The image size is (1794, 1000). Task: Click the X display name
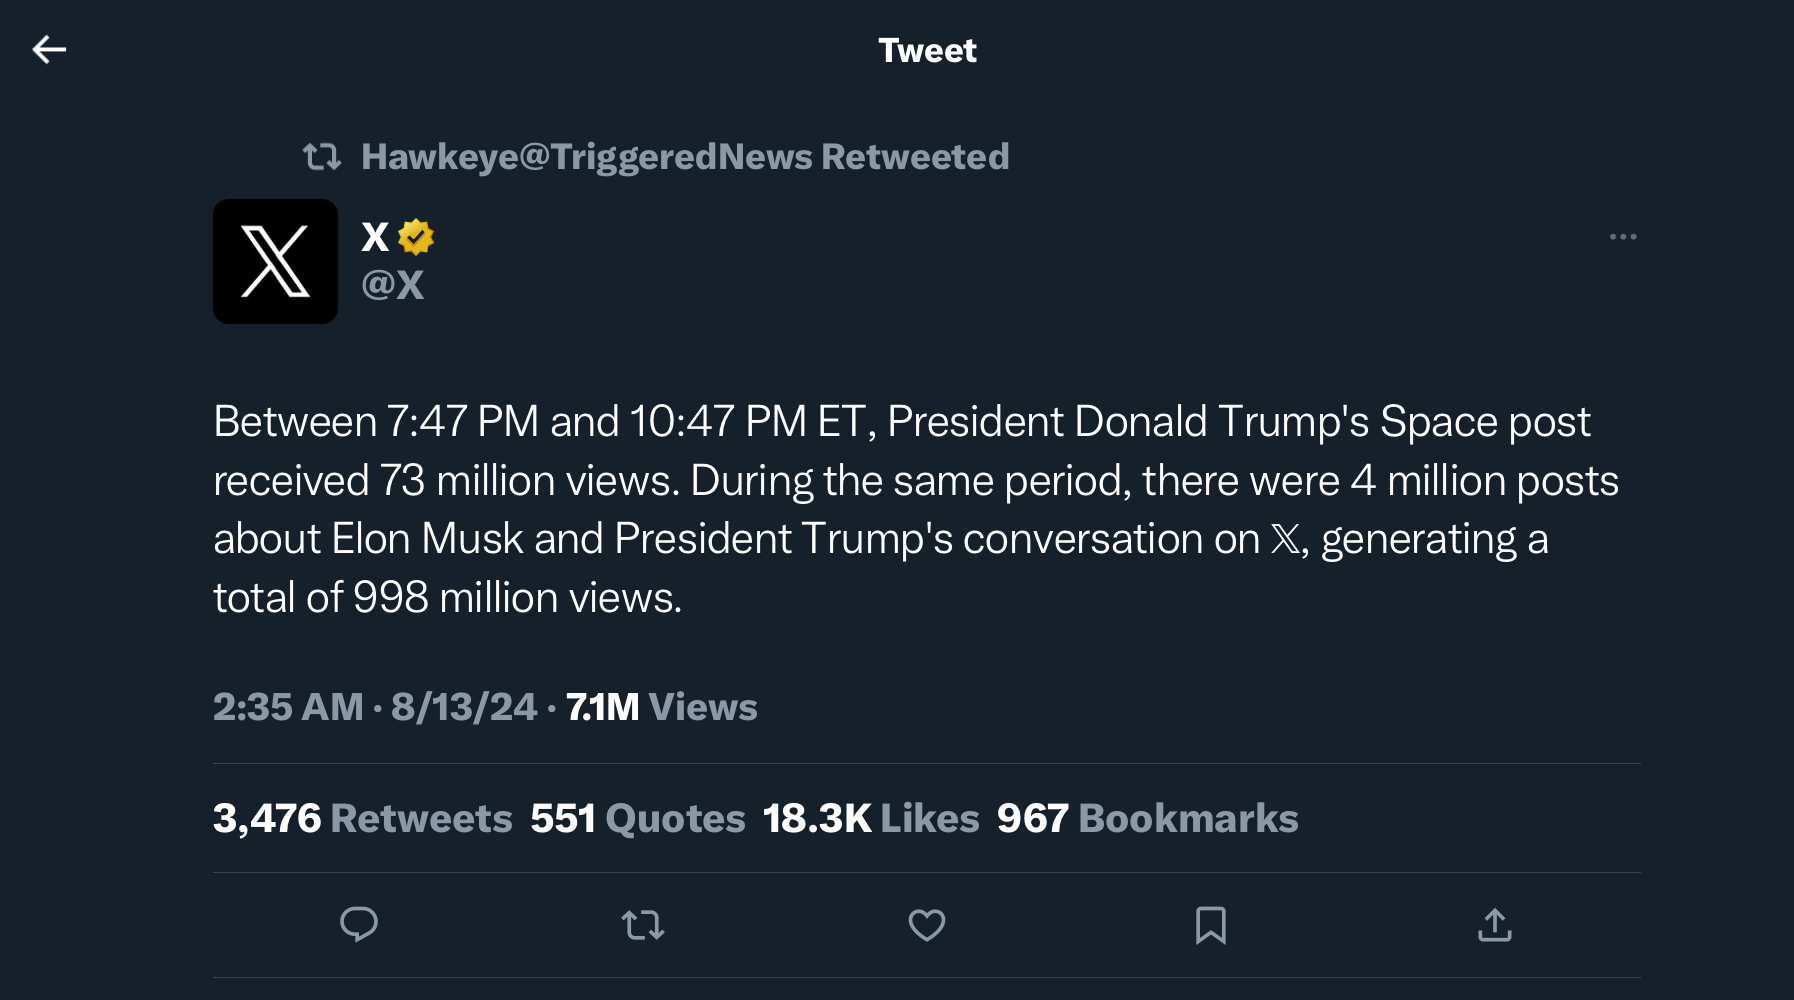(x=375, y=237)
